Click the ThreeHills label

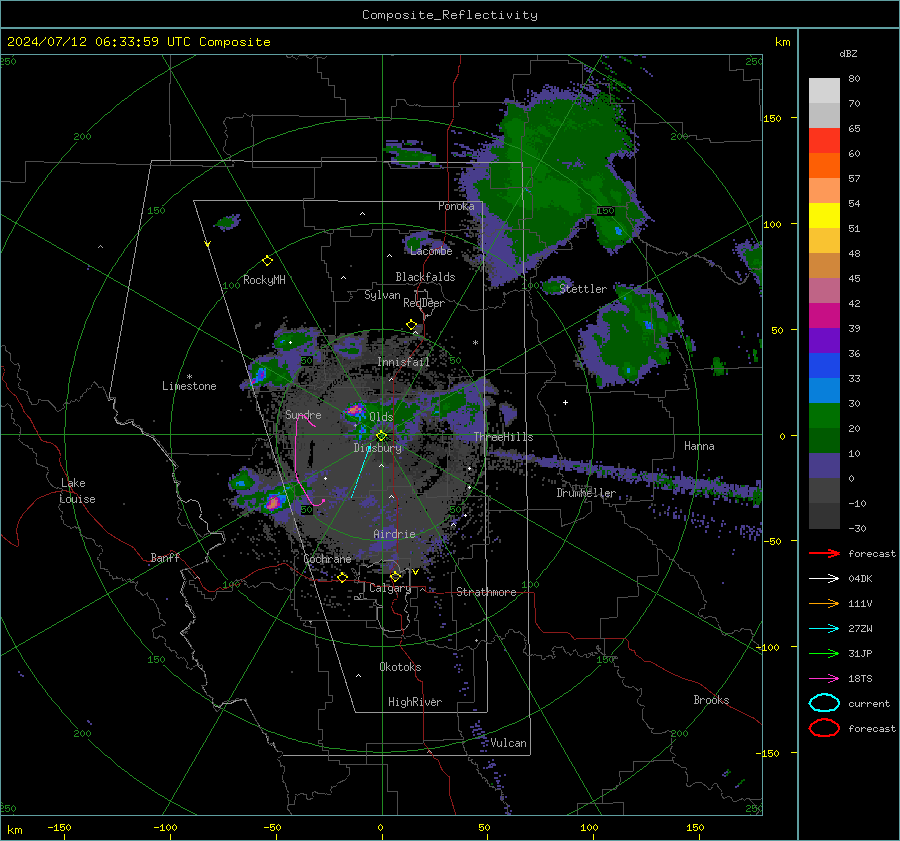(x=503, y=437)
